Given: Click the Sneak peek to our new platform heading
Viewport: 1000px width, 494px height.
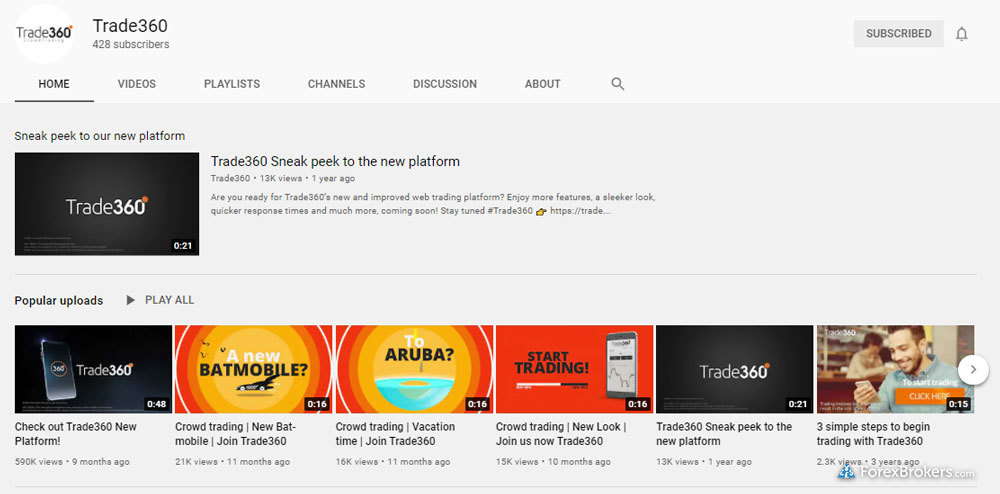Looking at the screenshot, I should pos(99,136).
